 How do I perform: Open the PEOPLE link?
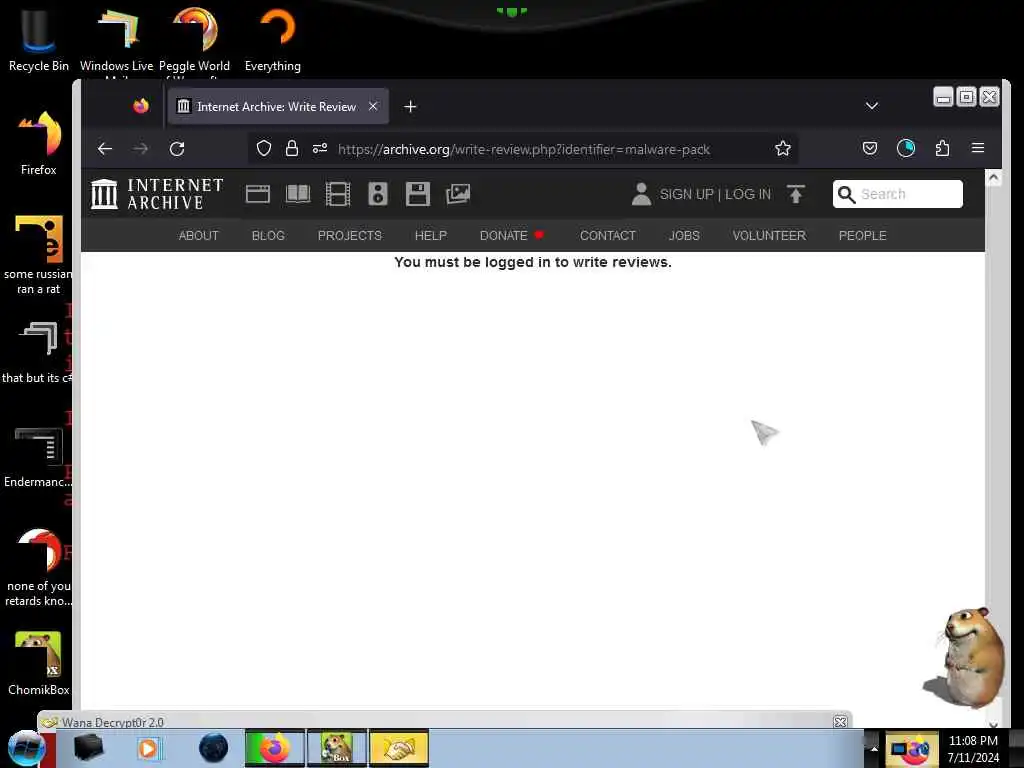(863, 236)
